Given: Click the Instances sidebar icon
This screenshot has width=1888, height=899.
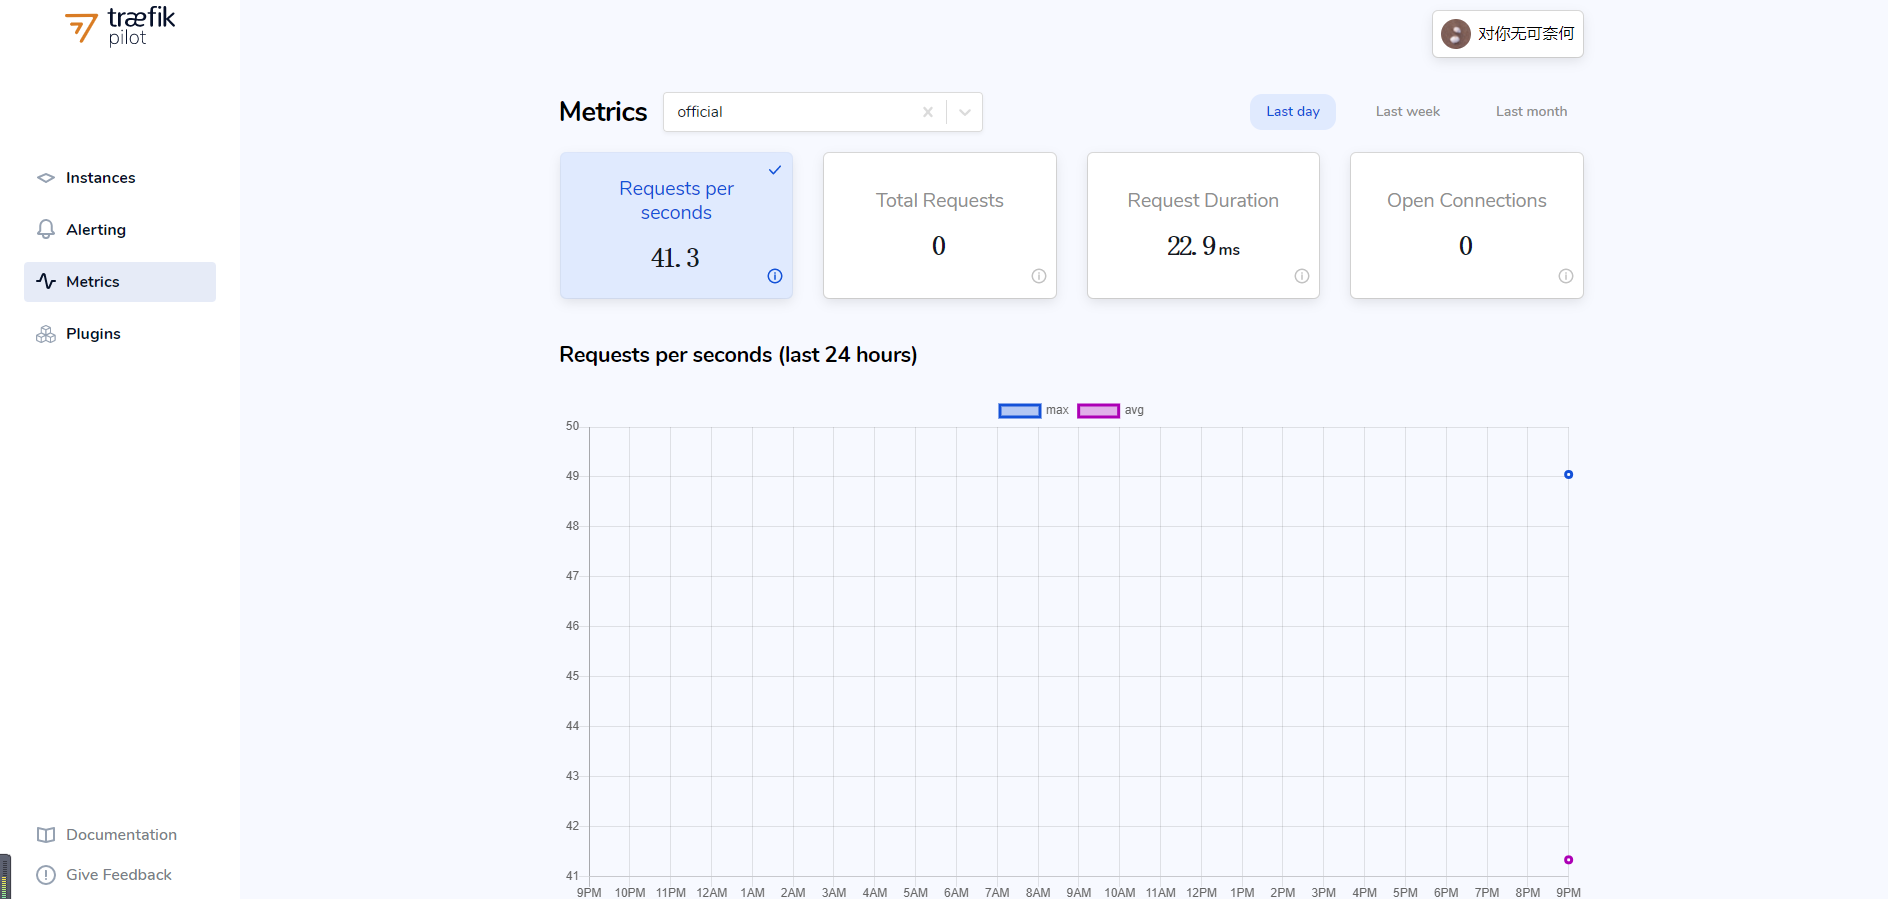Looking at the screenshot, I should point(46,178).
